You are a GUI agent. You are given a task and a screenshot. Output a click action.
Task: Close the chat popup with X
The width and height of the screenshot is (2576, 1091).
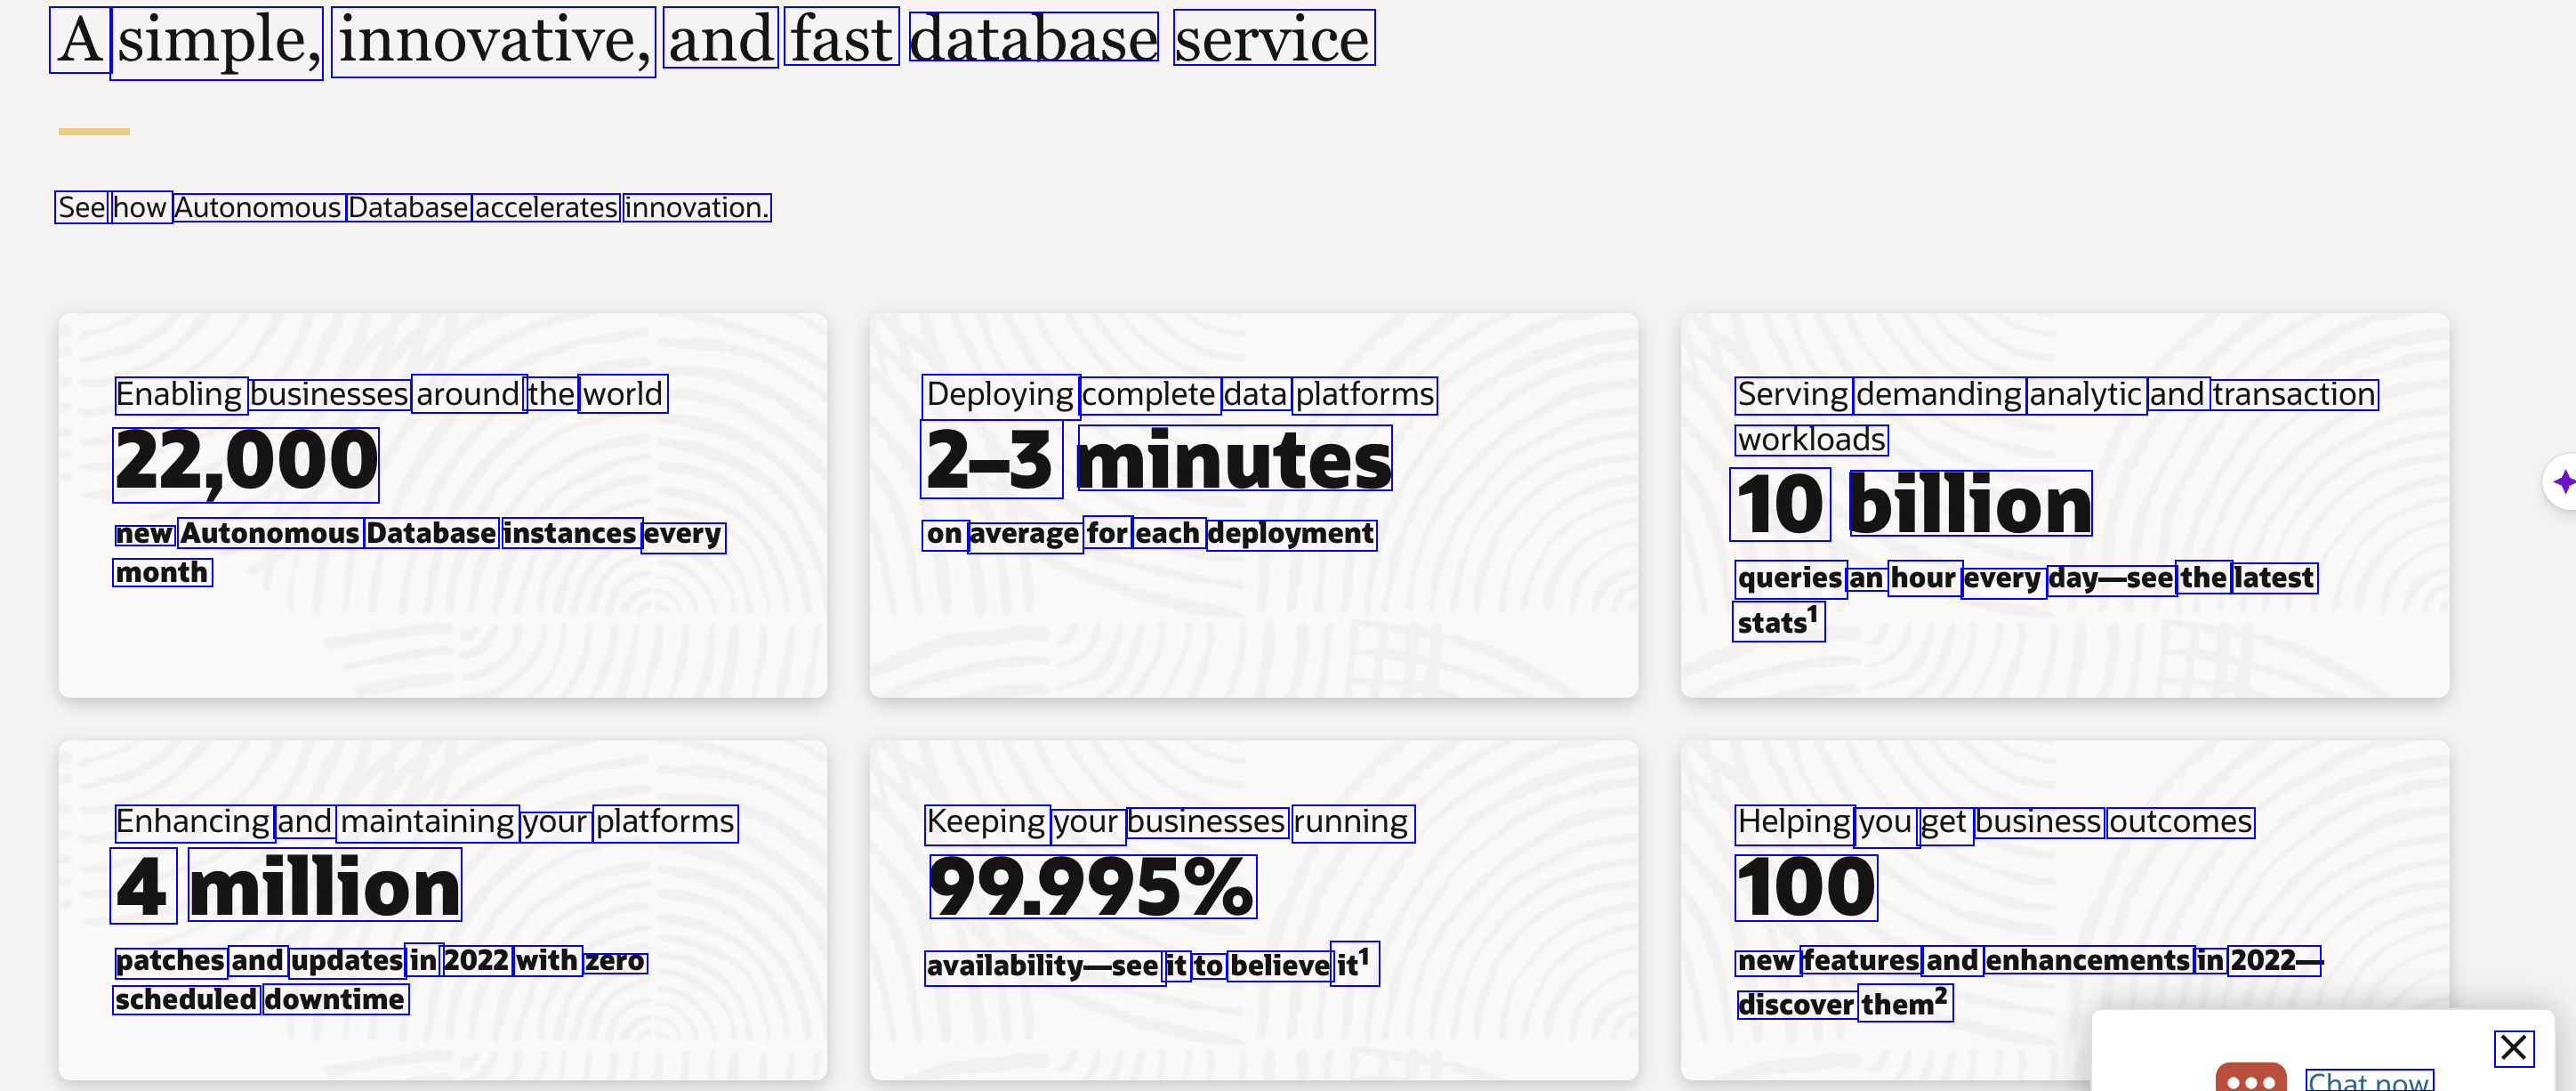click(2513, 1047)
